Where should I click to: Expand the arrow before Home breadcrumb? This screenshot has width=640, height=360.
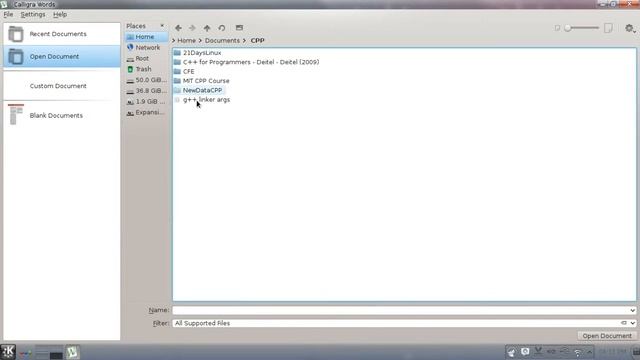point(174,40)
